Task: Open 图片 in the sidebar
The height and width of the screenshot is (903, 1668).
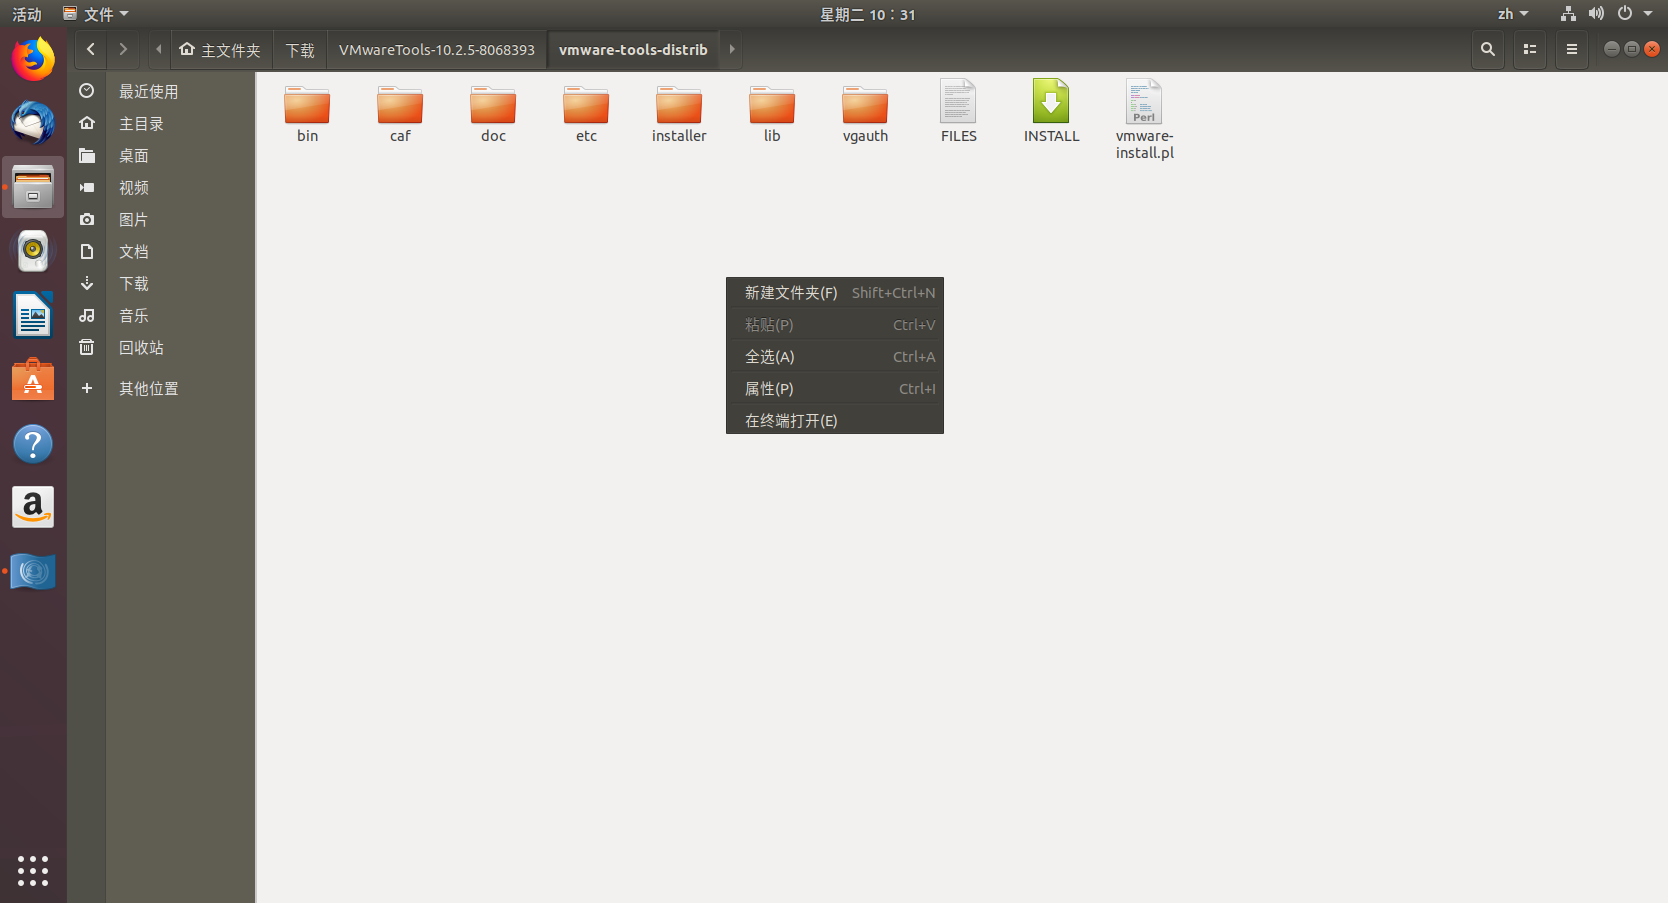Action: tap(161, 219)
